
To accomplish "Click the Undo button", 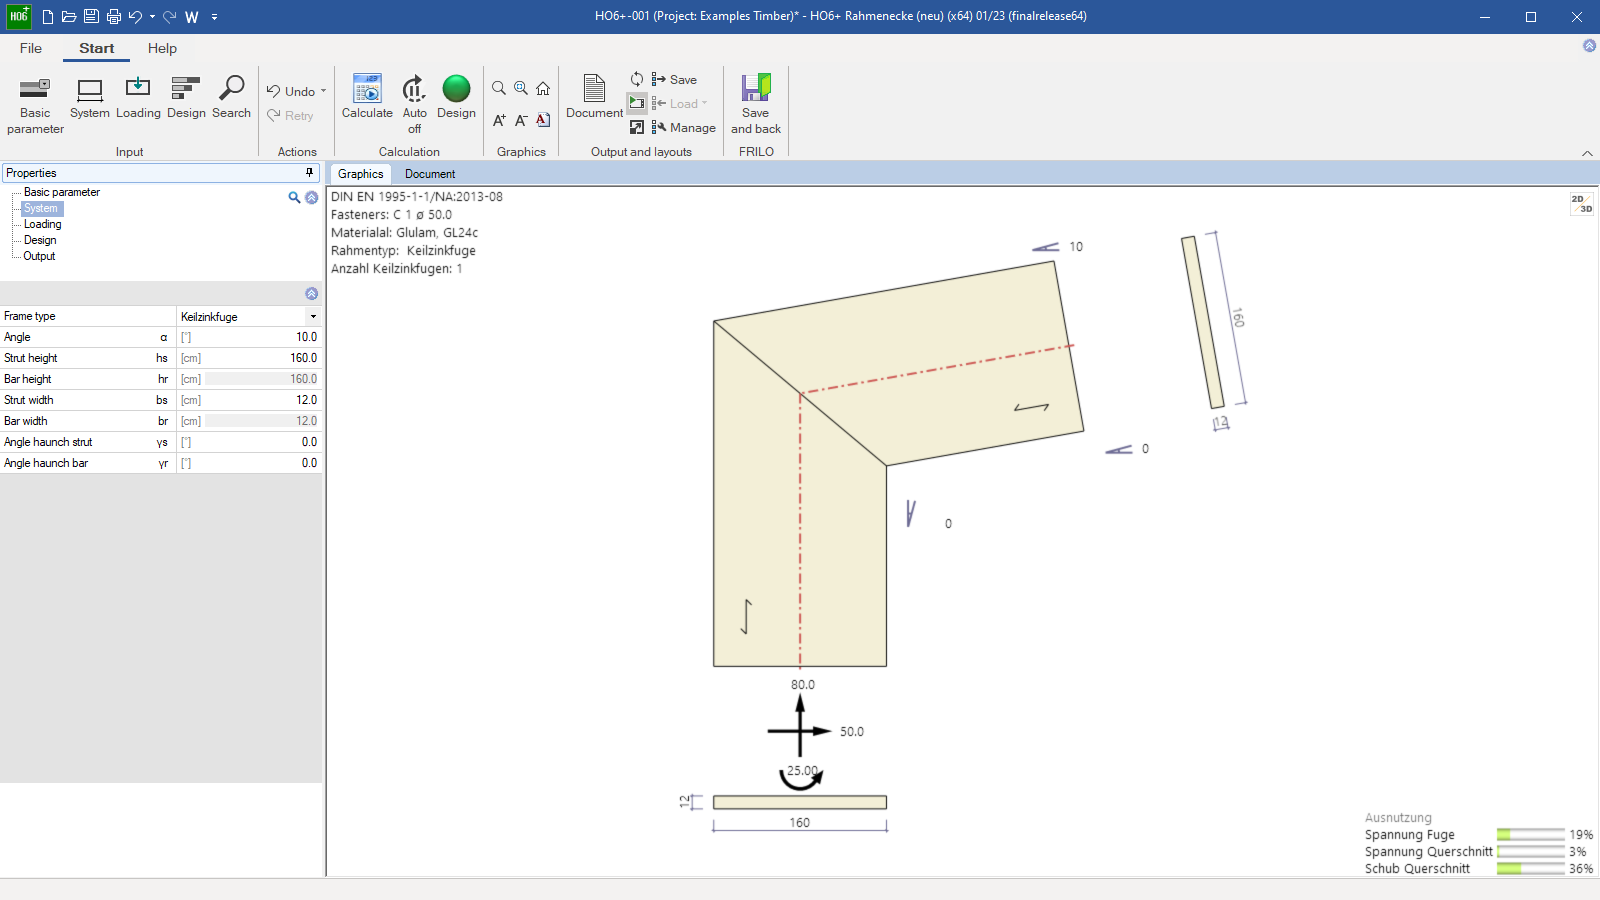I will click(x=291, y=91).
